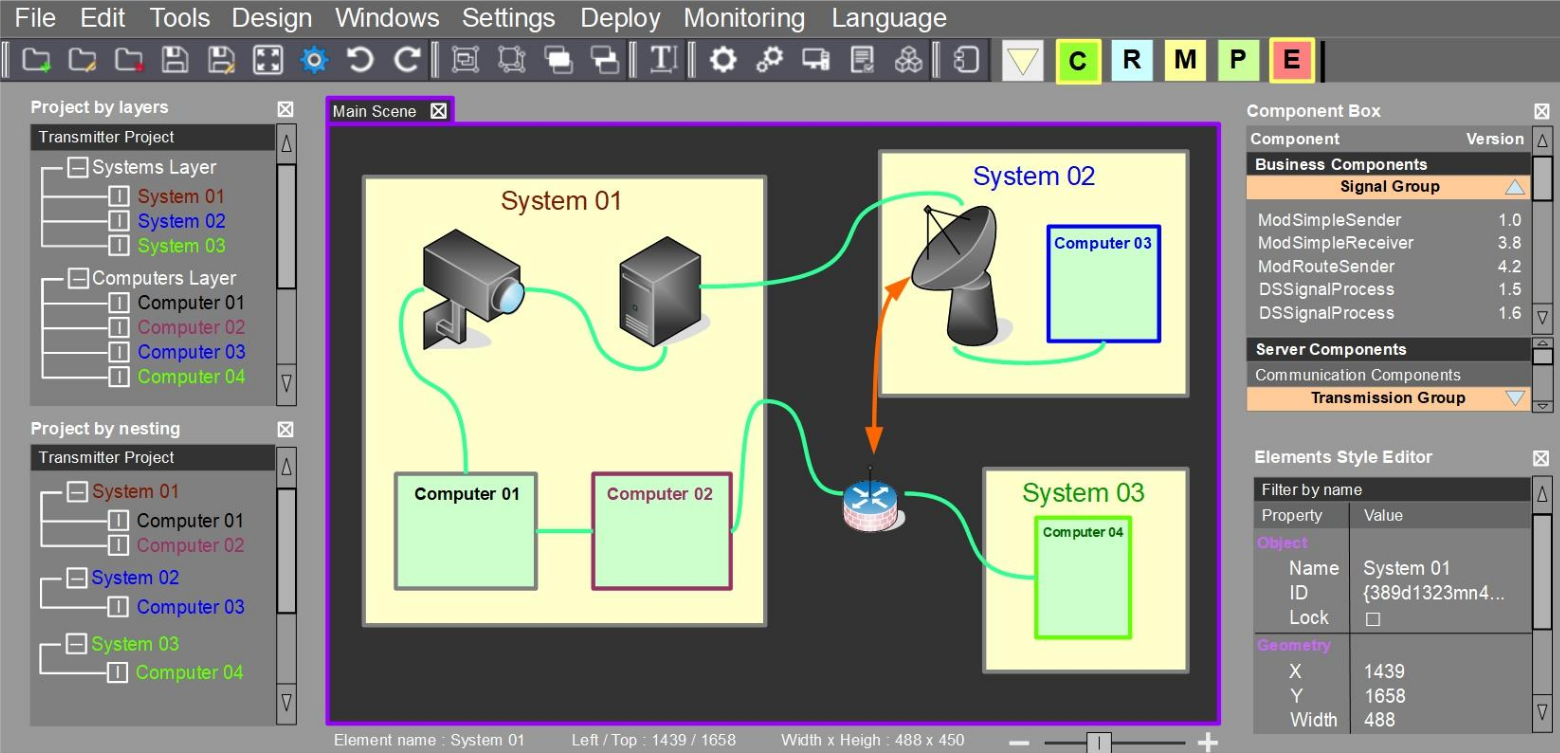Click the zoom slider handle
Viewport: 1560px width, 753px height.
[1099, 742]
